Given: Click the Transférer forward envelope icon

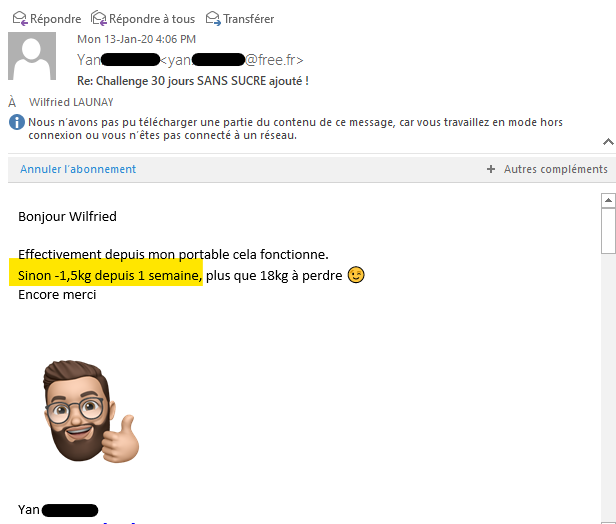Looking at the screenshot, I should (x=213, y=18).
